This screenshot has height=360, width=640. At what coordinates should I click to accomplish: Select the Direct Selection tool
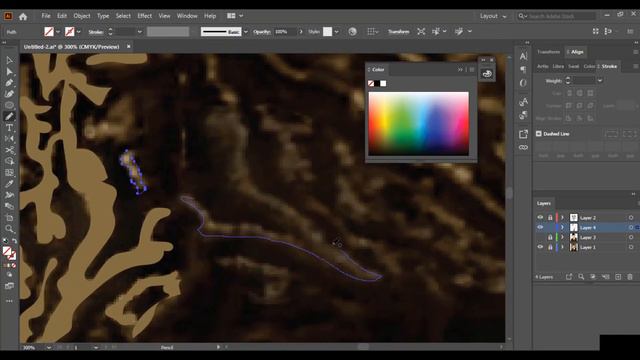9,72
